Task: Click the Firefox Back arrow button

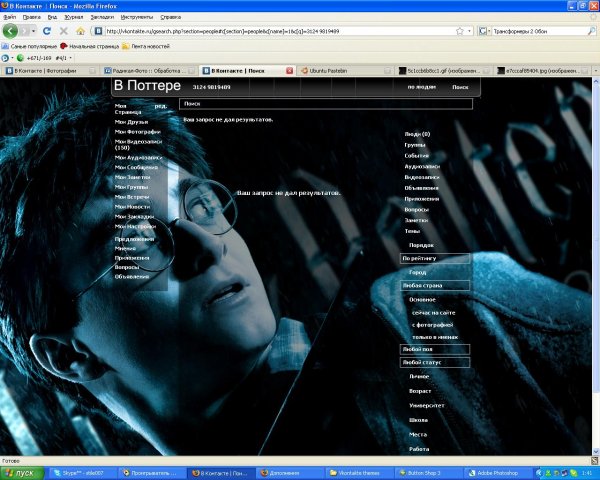Action: [x=10, y=31]
